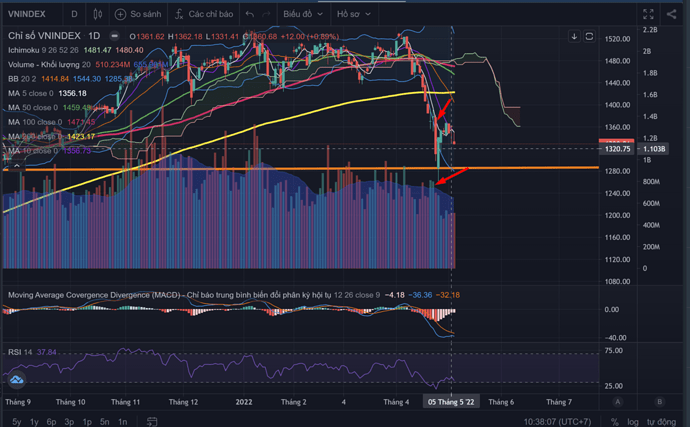Click the -40.00 level on MACD scale
Viewport: 690px width, 427px height.
pos(615,338)
